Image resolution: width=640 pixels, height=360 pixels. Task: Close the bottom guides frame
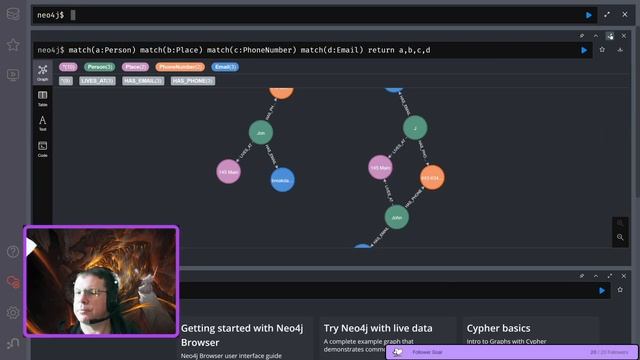[624, 276]
